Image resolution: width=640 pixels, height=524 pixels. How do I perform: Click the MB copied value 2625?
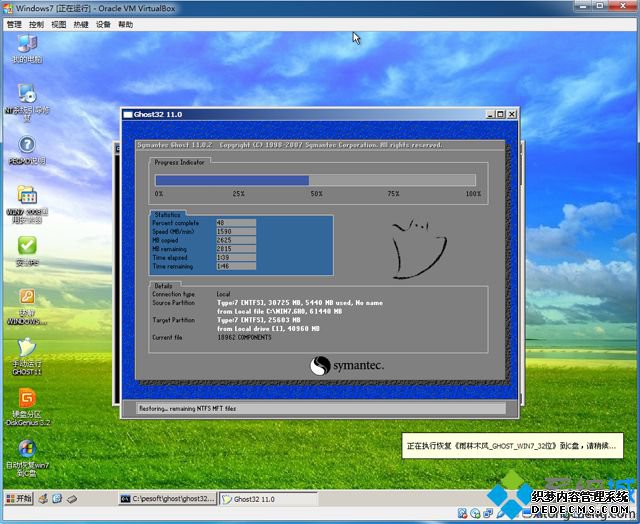pyautogui.click(x=236, y=240)
